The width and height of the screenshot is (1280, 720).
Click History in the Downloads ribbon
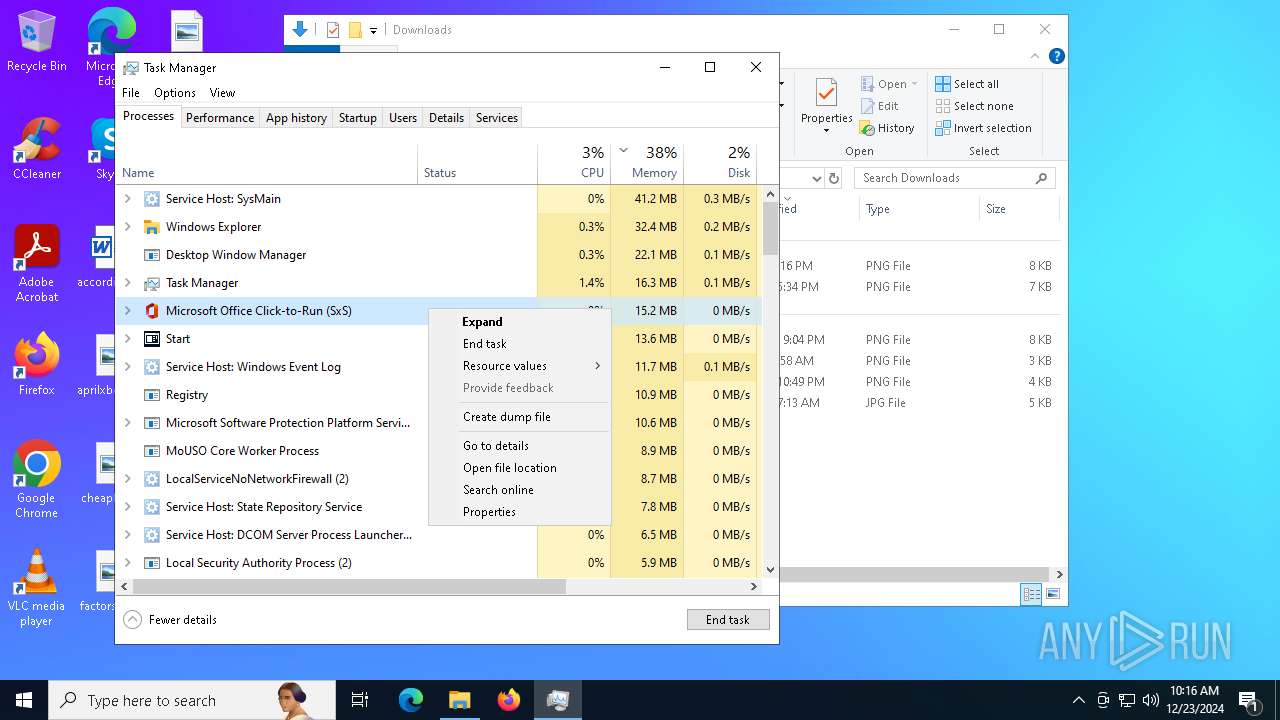(x=887, y=128)
